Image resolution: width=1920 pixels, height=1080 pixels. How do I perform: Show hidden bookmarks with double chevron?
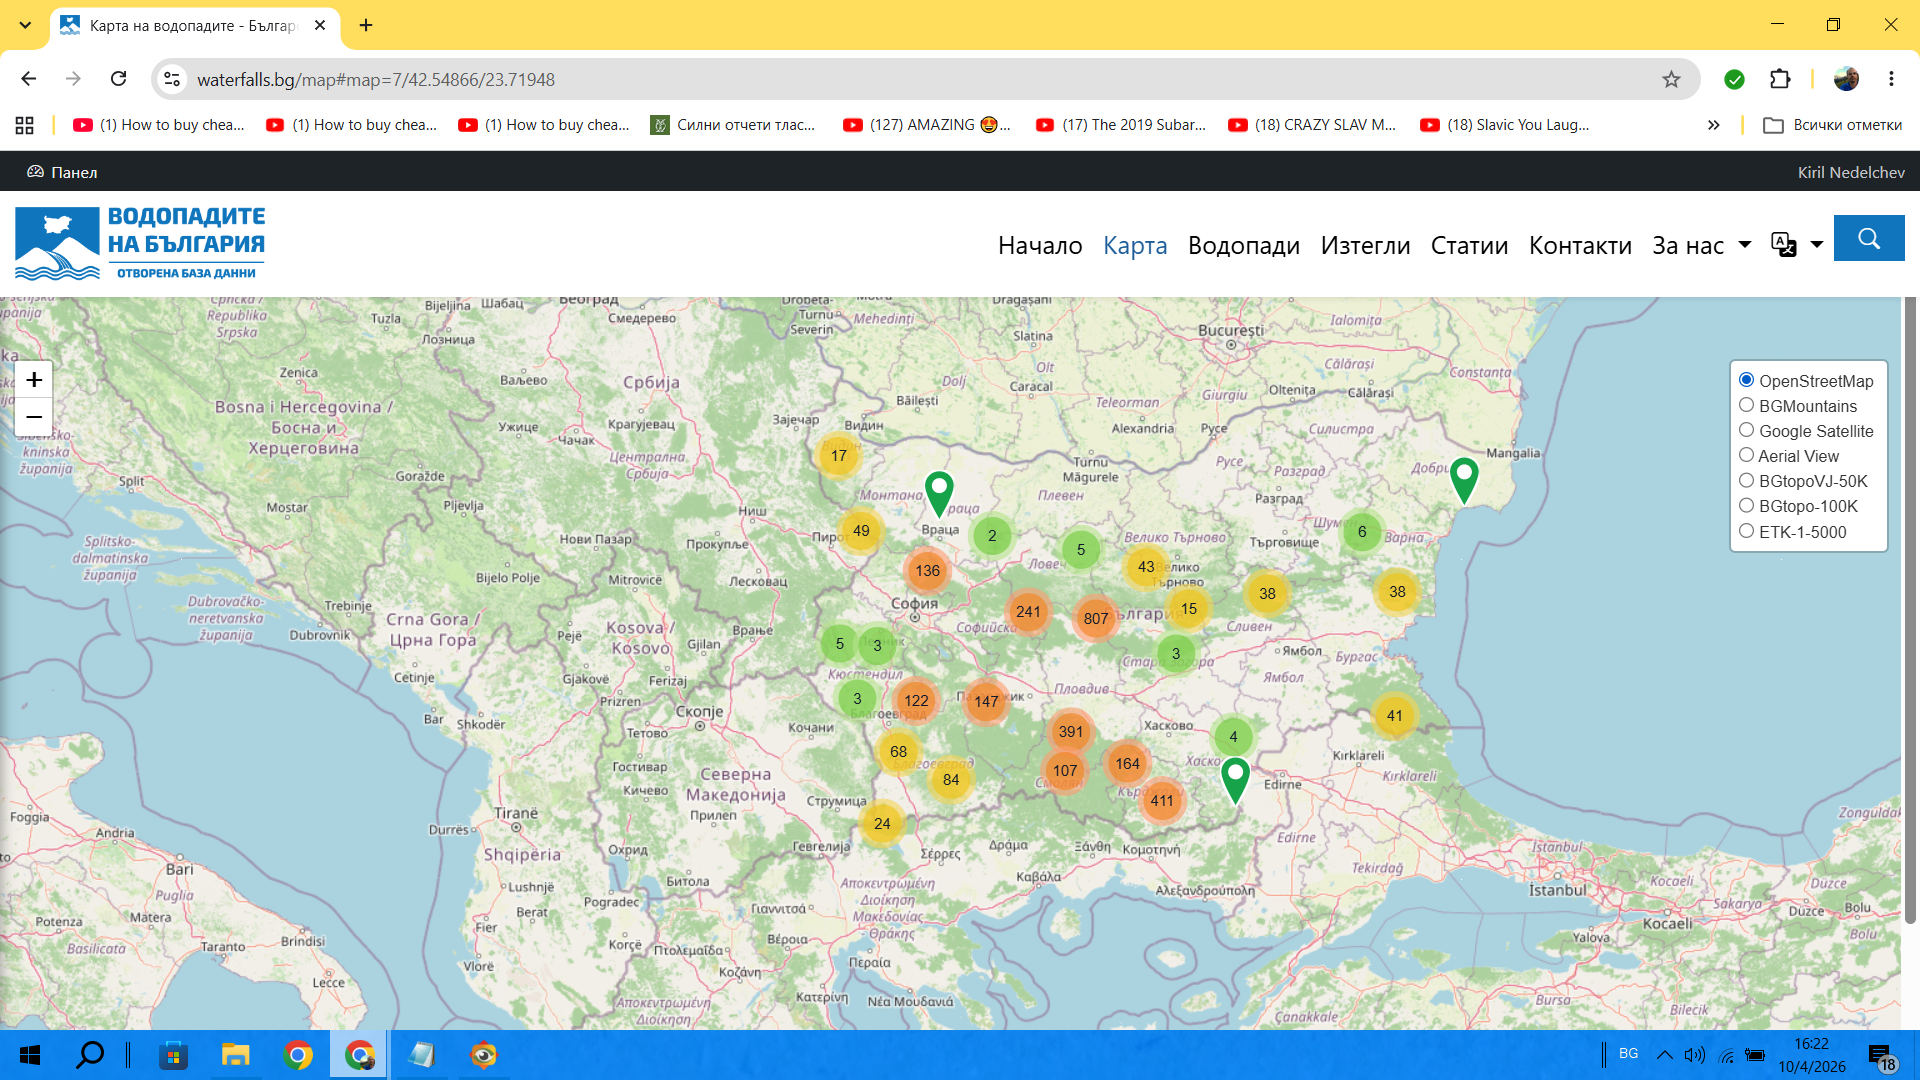1713,125
